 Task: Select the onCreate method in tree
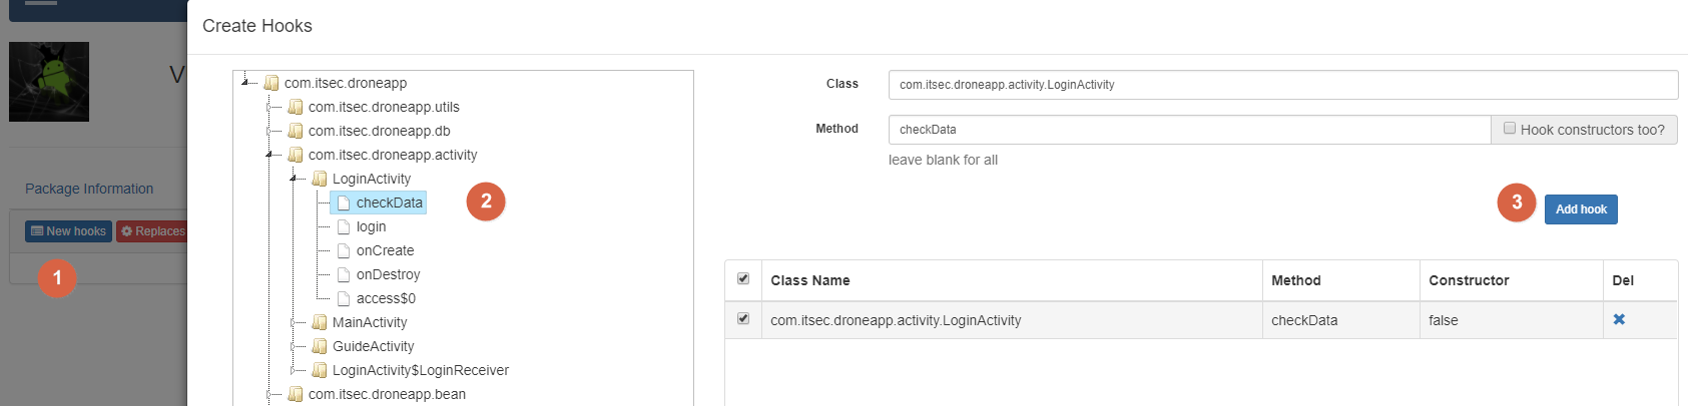(385, 251)
